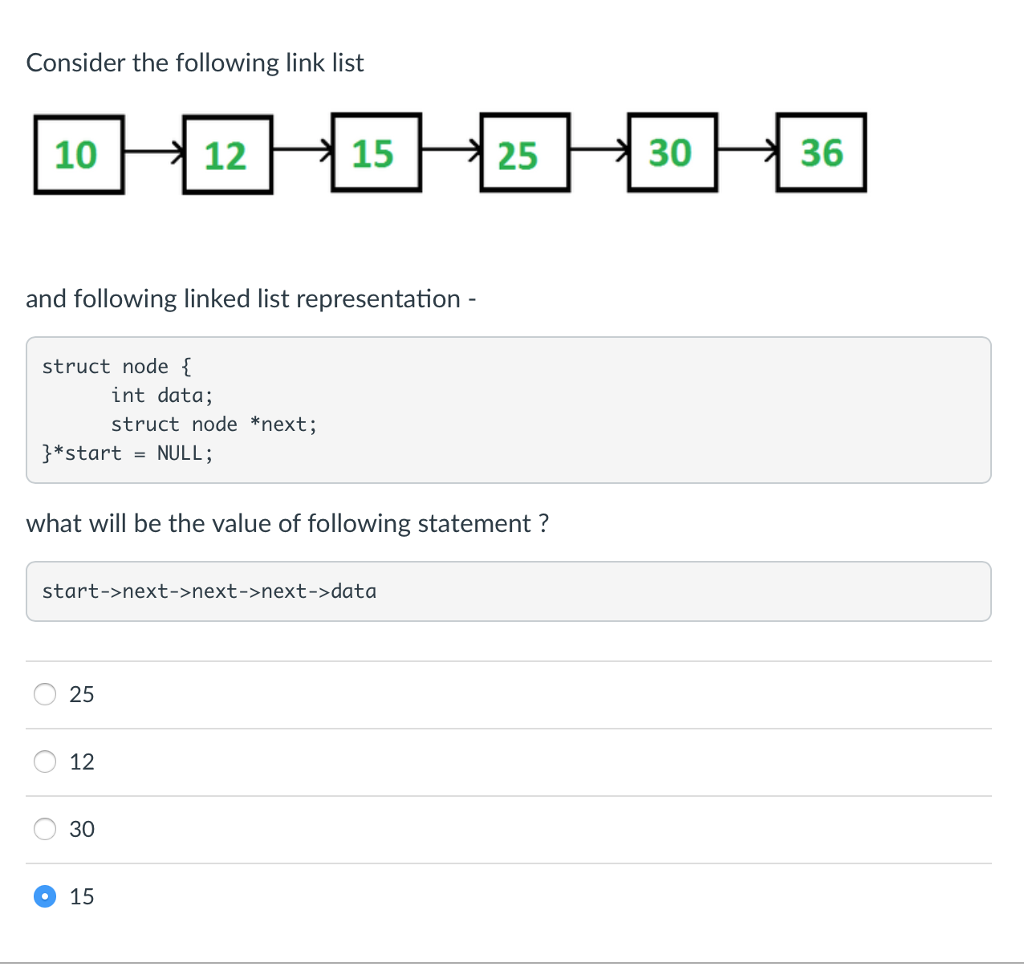Click the 'what will be the value' question text
This screenshot has width=1024, height=979.
(287, 523)
